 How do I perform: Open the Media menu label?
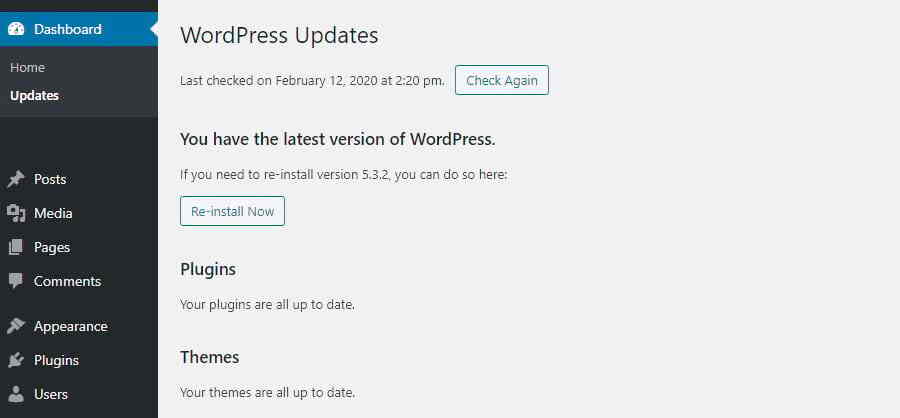[53, 213]
